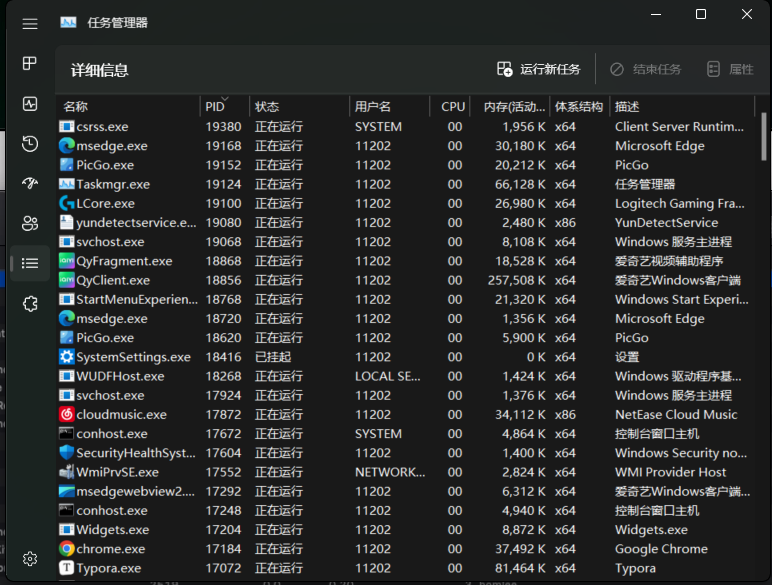
Task: Sort by 用户名 column header
Action: (389, 107)
